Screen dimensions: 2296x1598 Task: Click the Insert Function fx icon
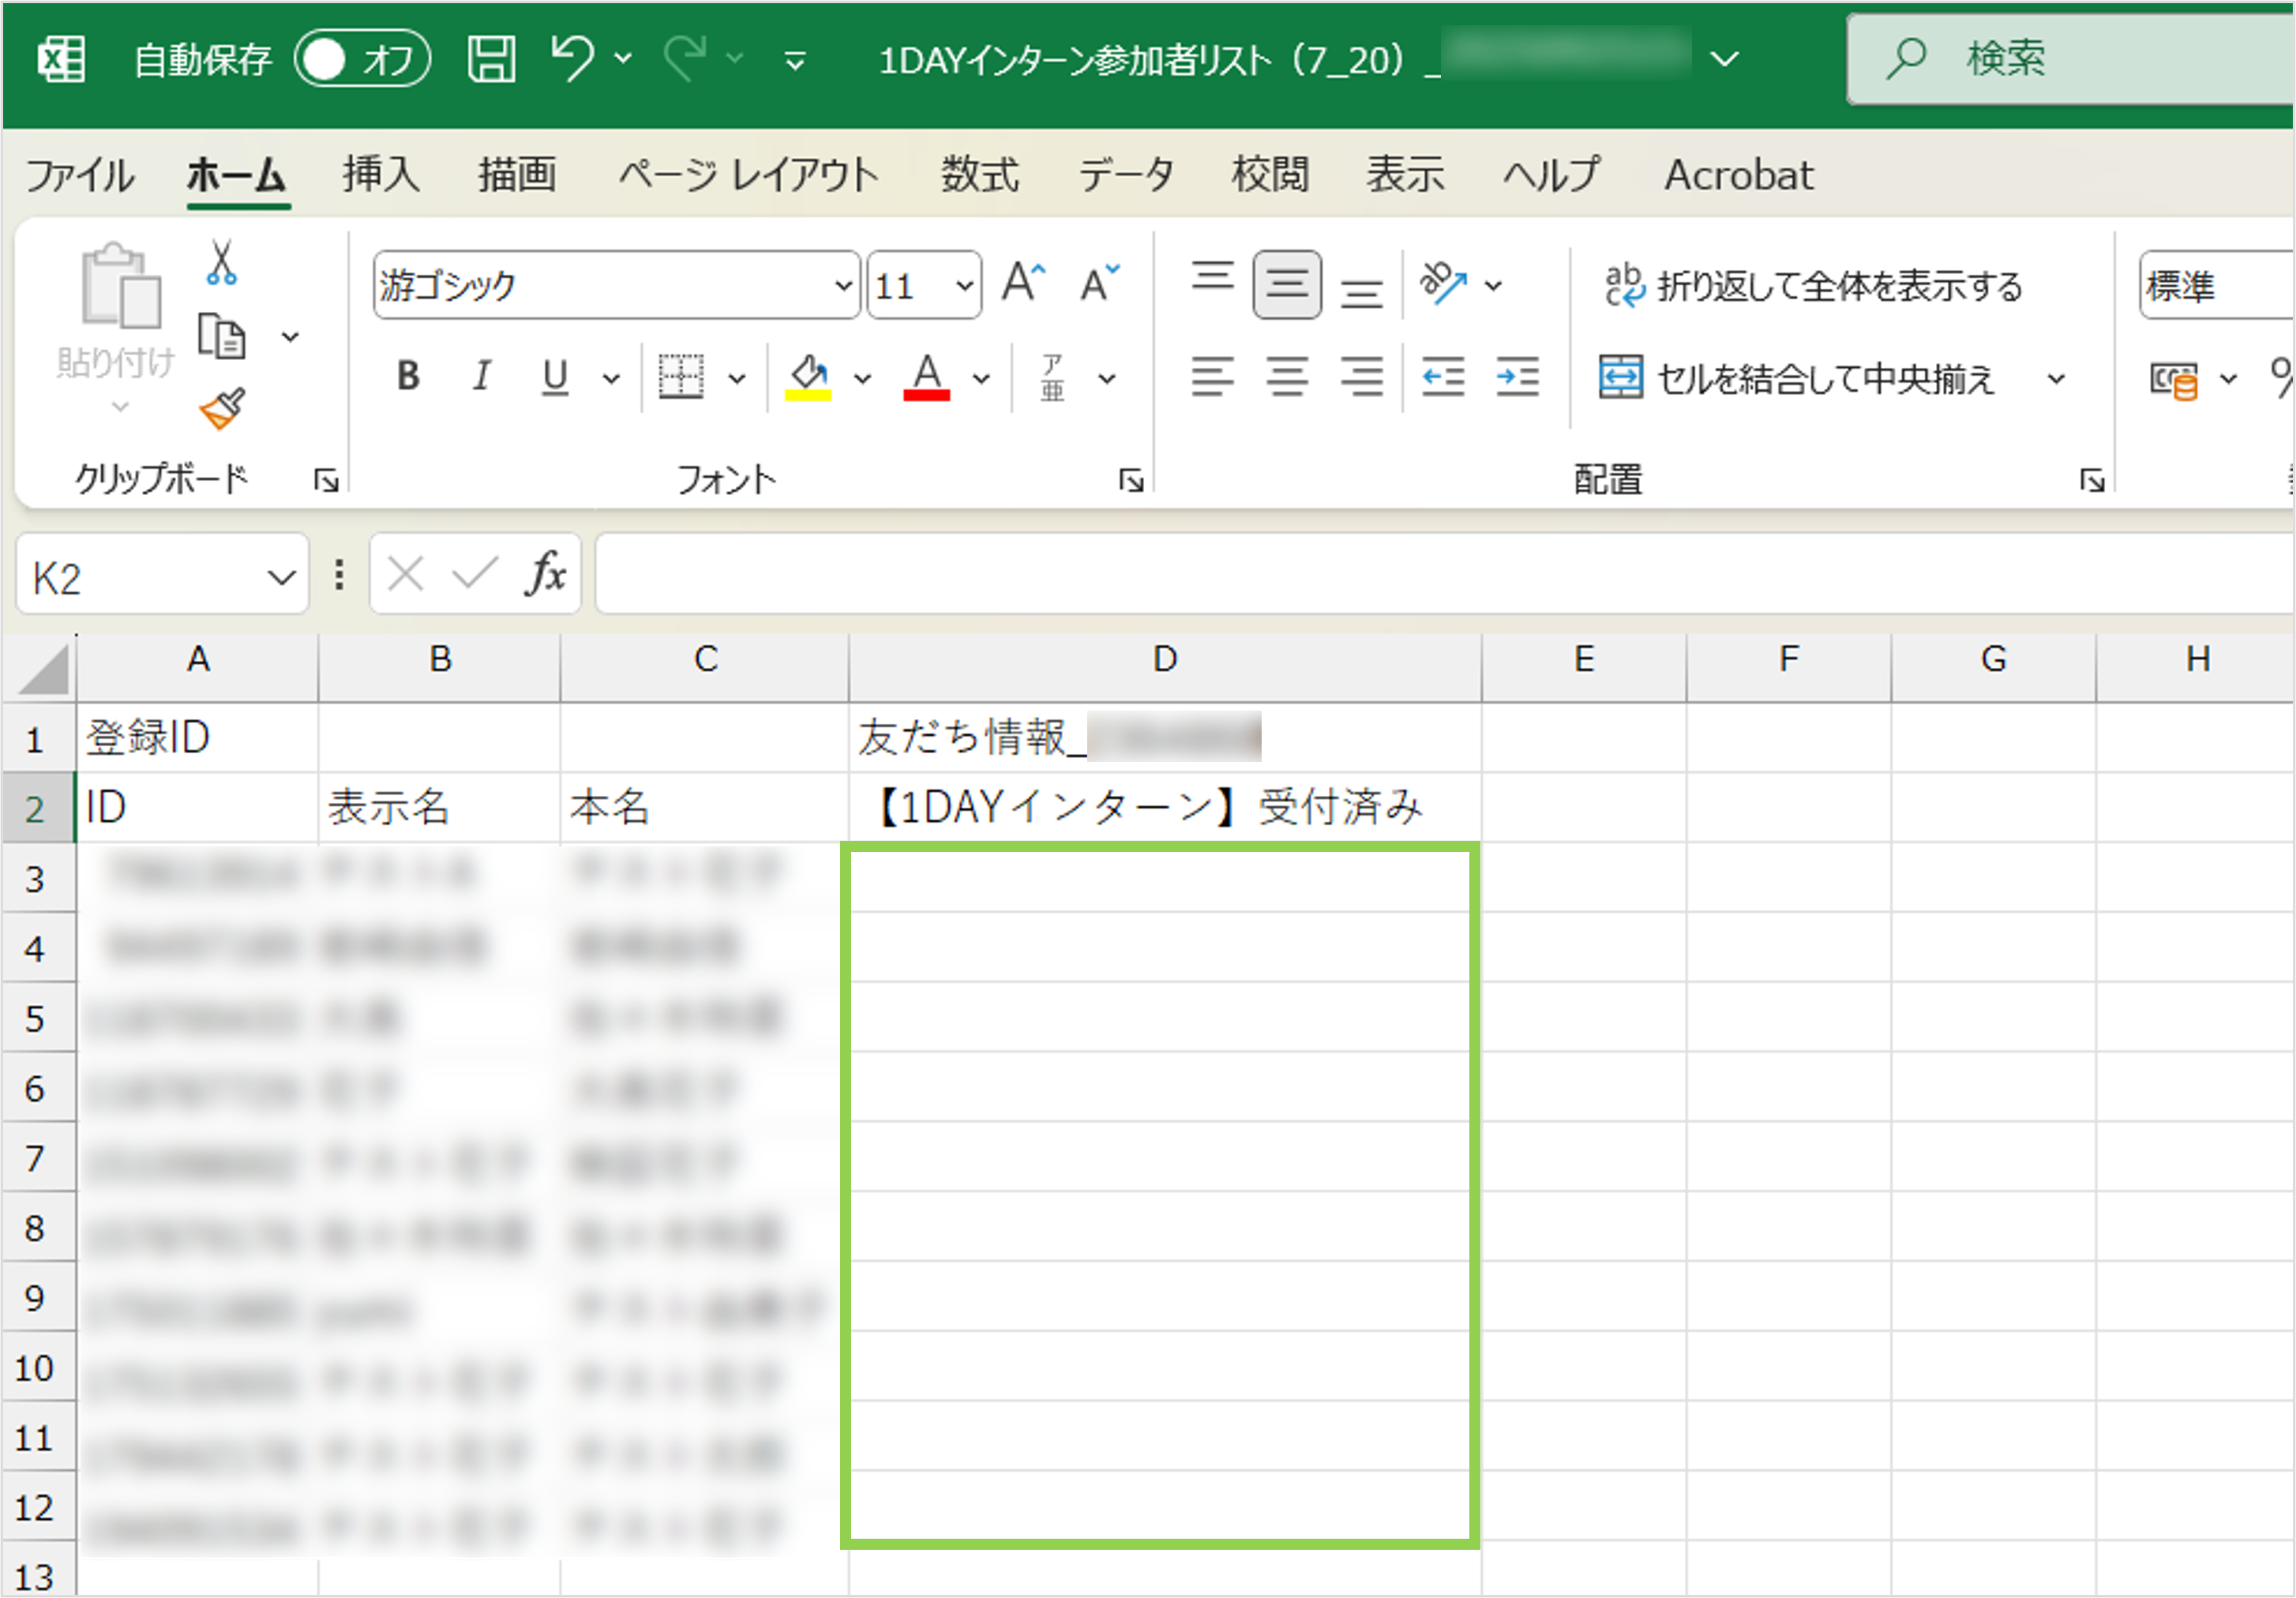point(545,575)
